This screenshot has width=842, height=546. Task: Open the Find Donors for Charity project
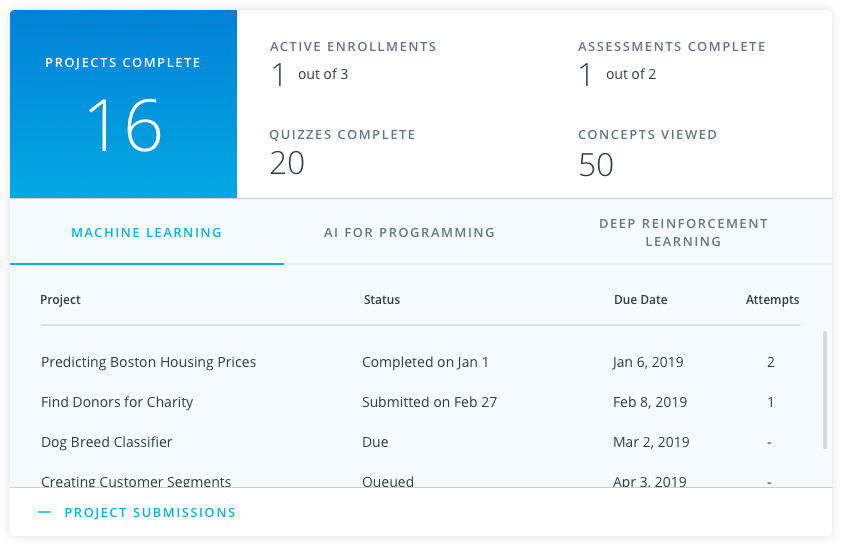(117, 402)
